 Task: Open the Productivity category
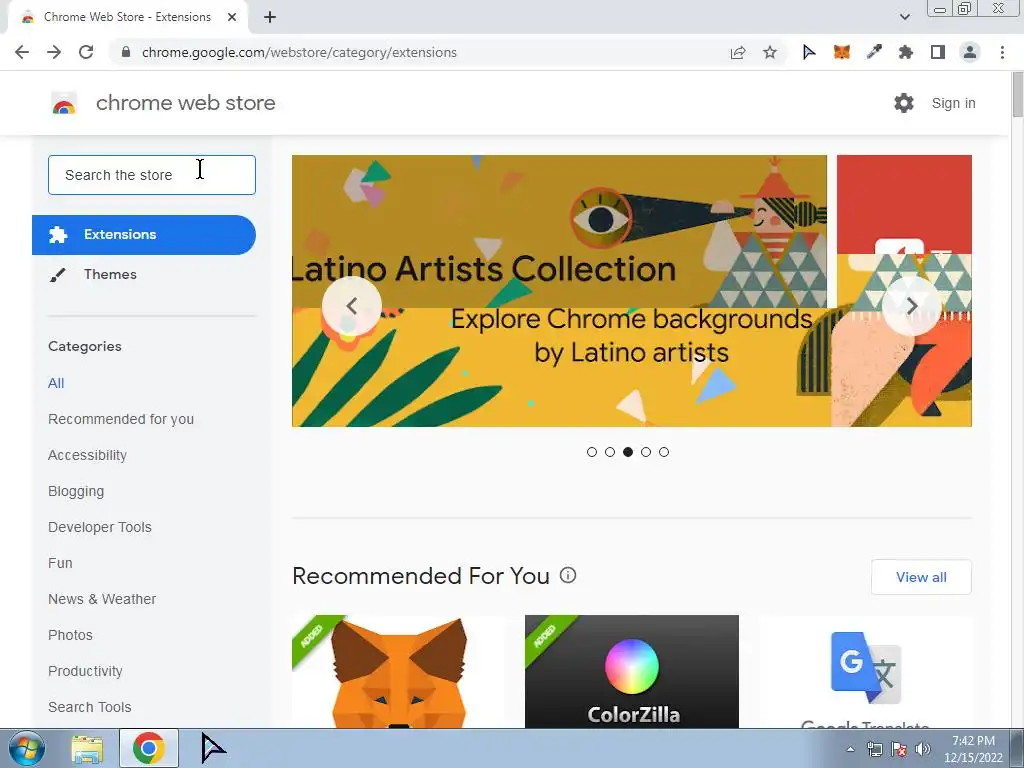pyautogui.click(x=86, y=671)
